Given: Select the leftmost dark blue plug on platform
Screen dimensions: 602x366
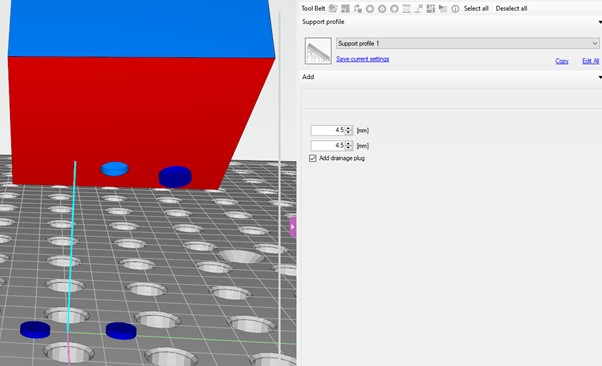Looking at the screenshot, I should click(x=35, y=330).
